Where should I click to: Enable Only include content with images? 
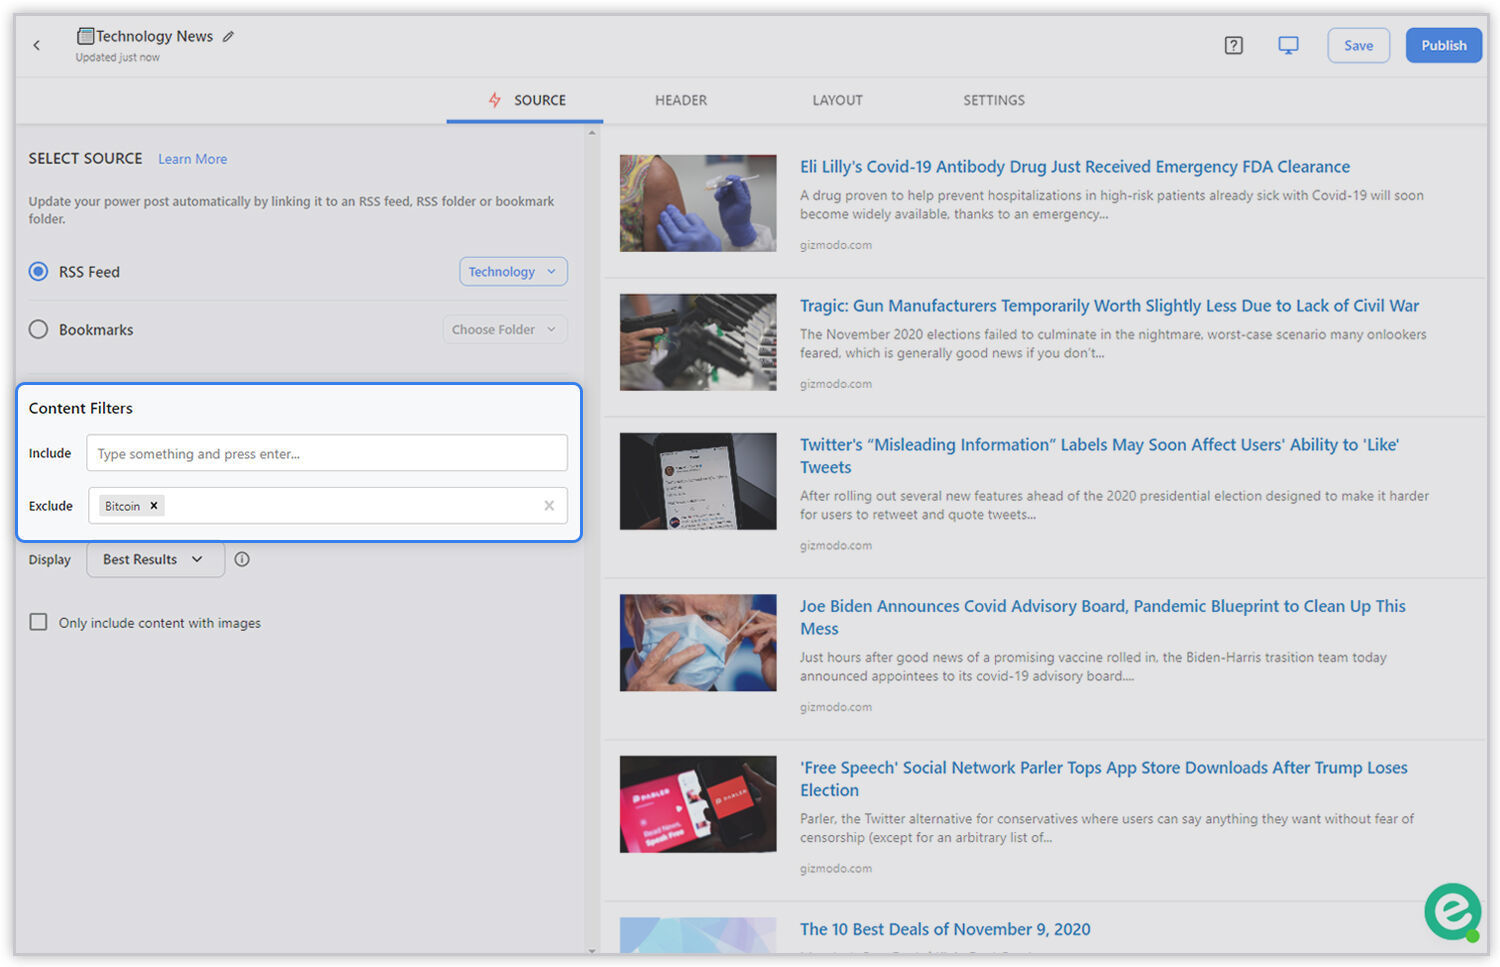coord(38,623)
